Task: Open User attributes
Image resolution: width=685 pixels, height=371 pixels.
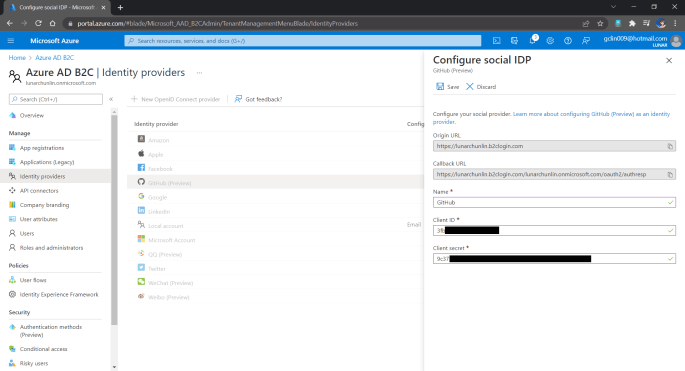Action: [x=38, y=219]
